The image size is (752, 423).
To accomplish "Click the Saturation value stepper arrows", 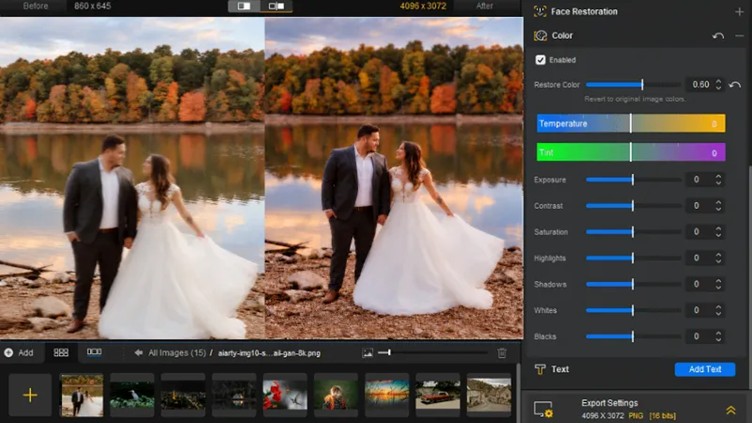I will click(x=718, y=232).
